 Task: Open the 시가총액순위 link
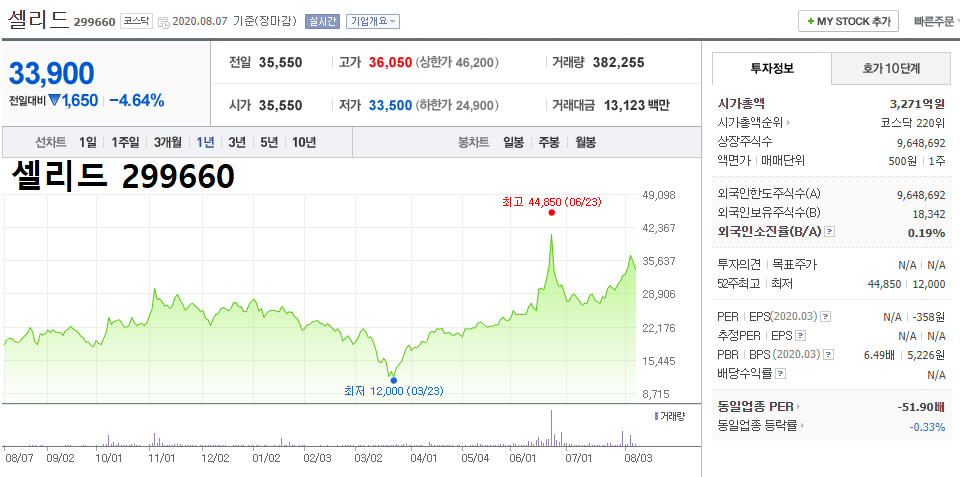click(x=750, y=122)
